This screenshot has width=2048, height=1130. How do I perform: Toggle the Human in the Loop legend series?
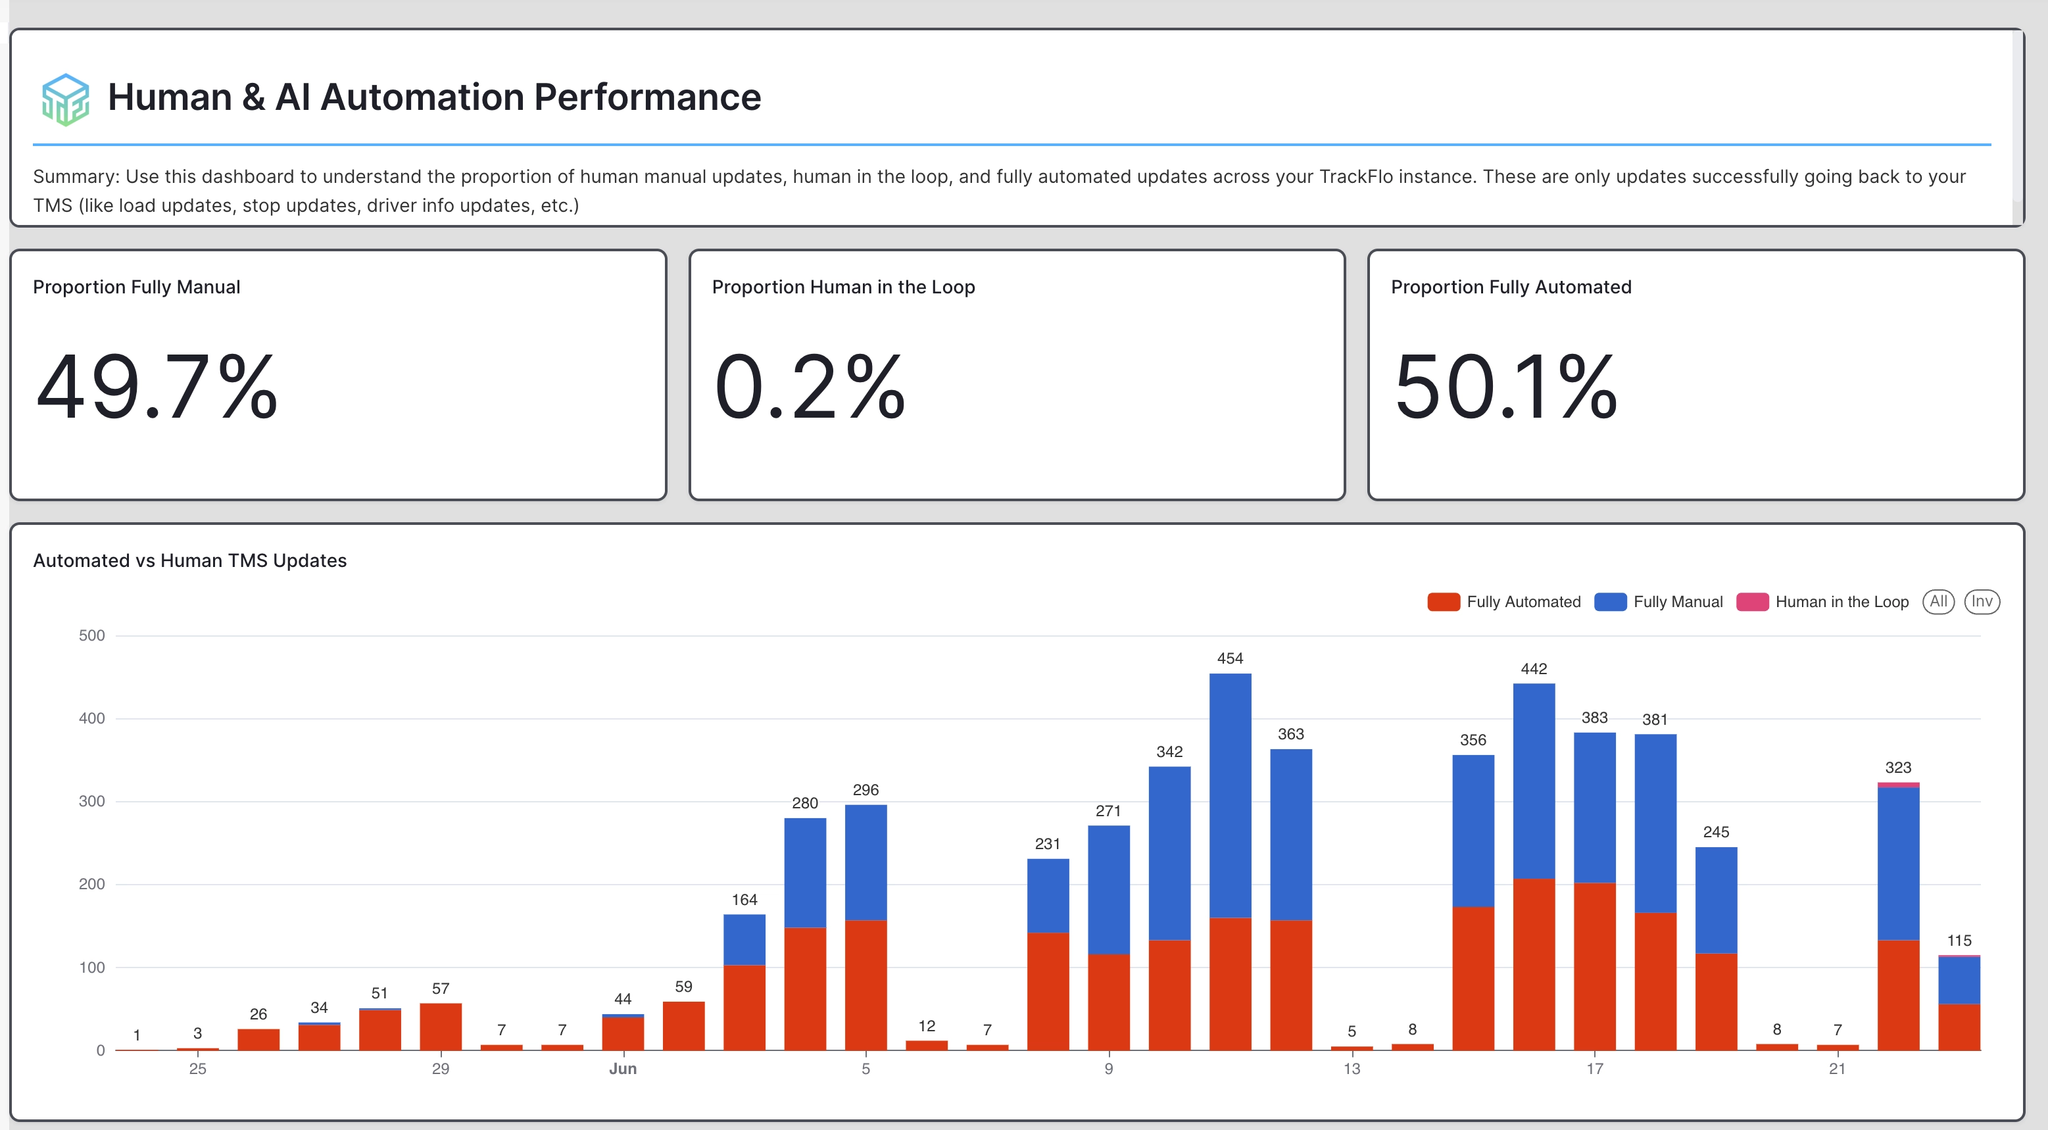(x=1822, y=602)
